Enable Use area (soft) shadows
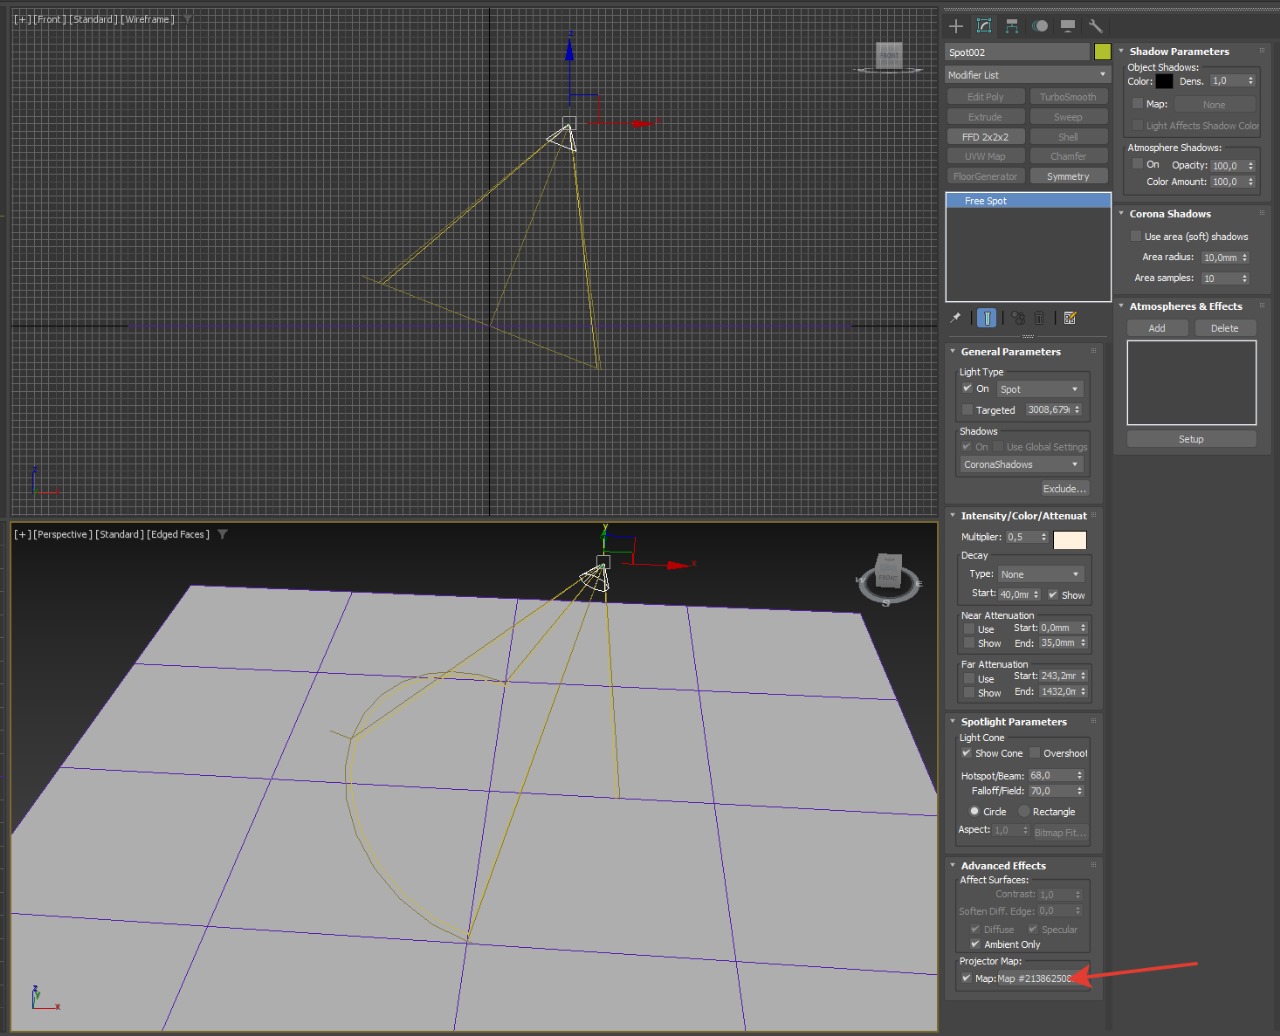Viewport: 1280px width, 1036px height. (x=1136, y=236)
